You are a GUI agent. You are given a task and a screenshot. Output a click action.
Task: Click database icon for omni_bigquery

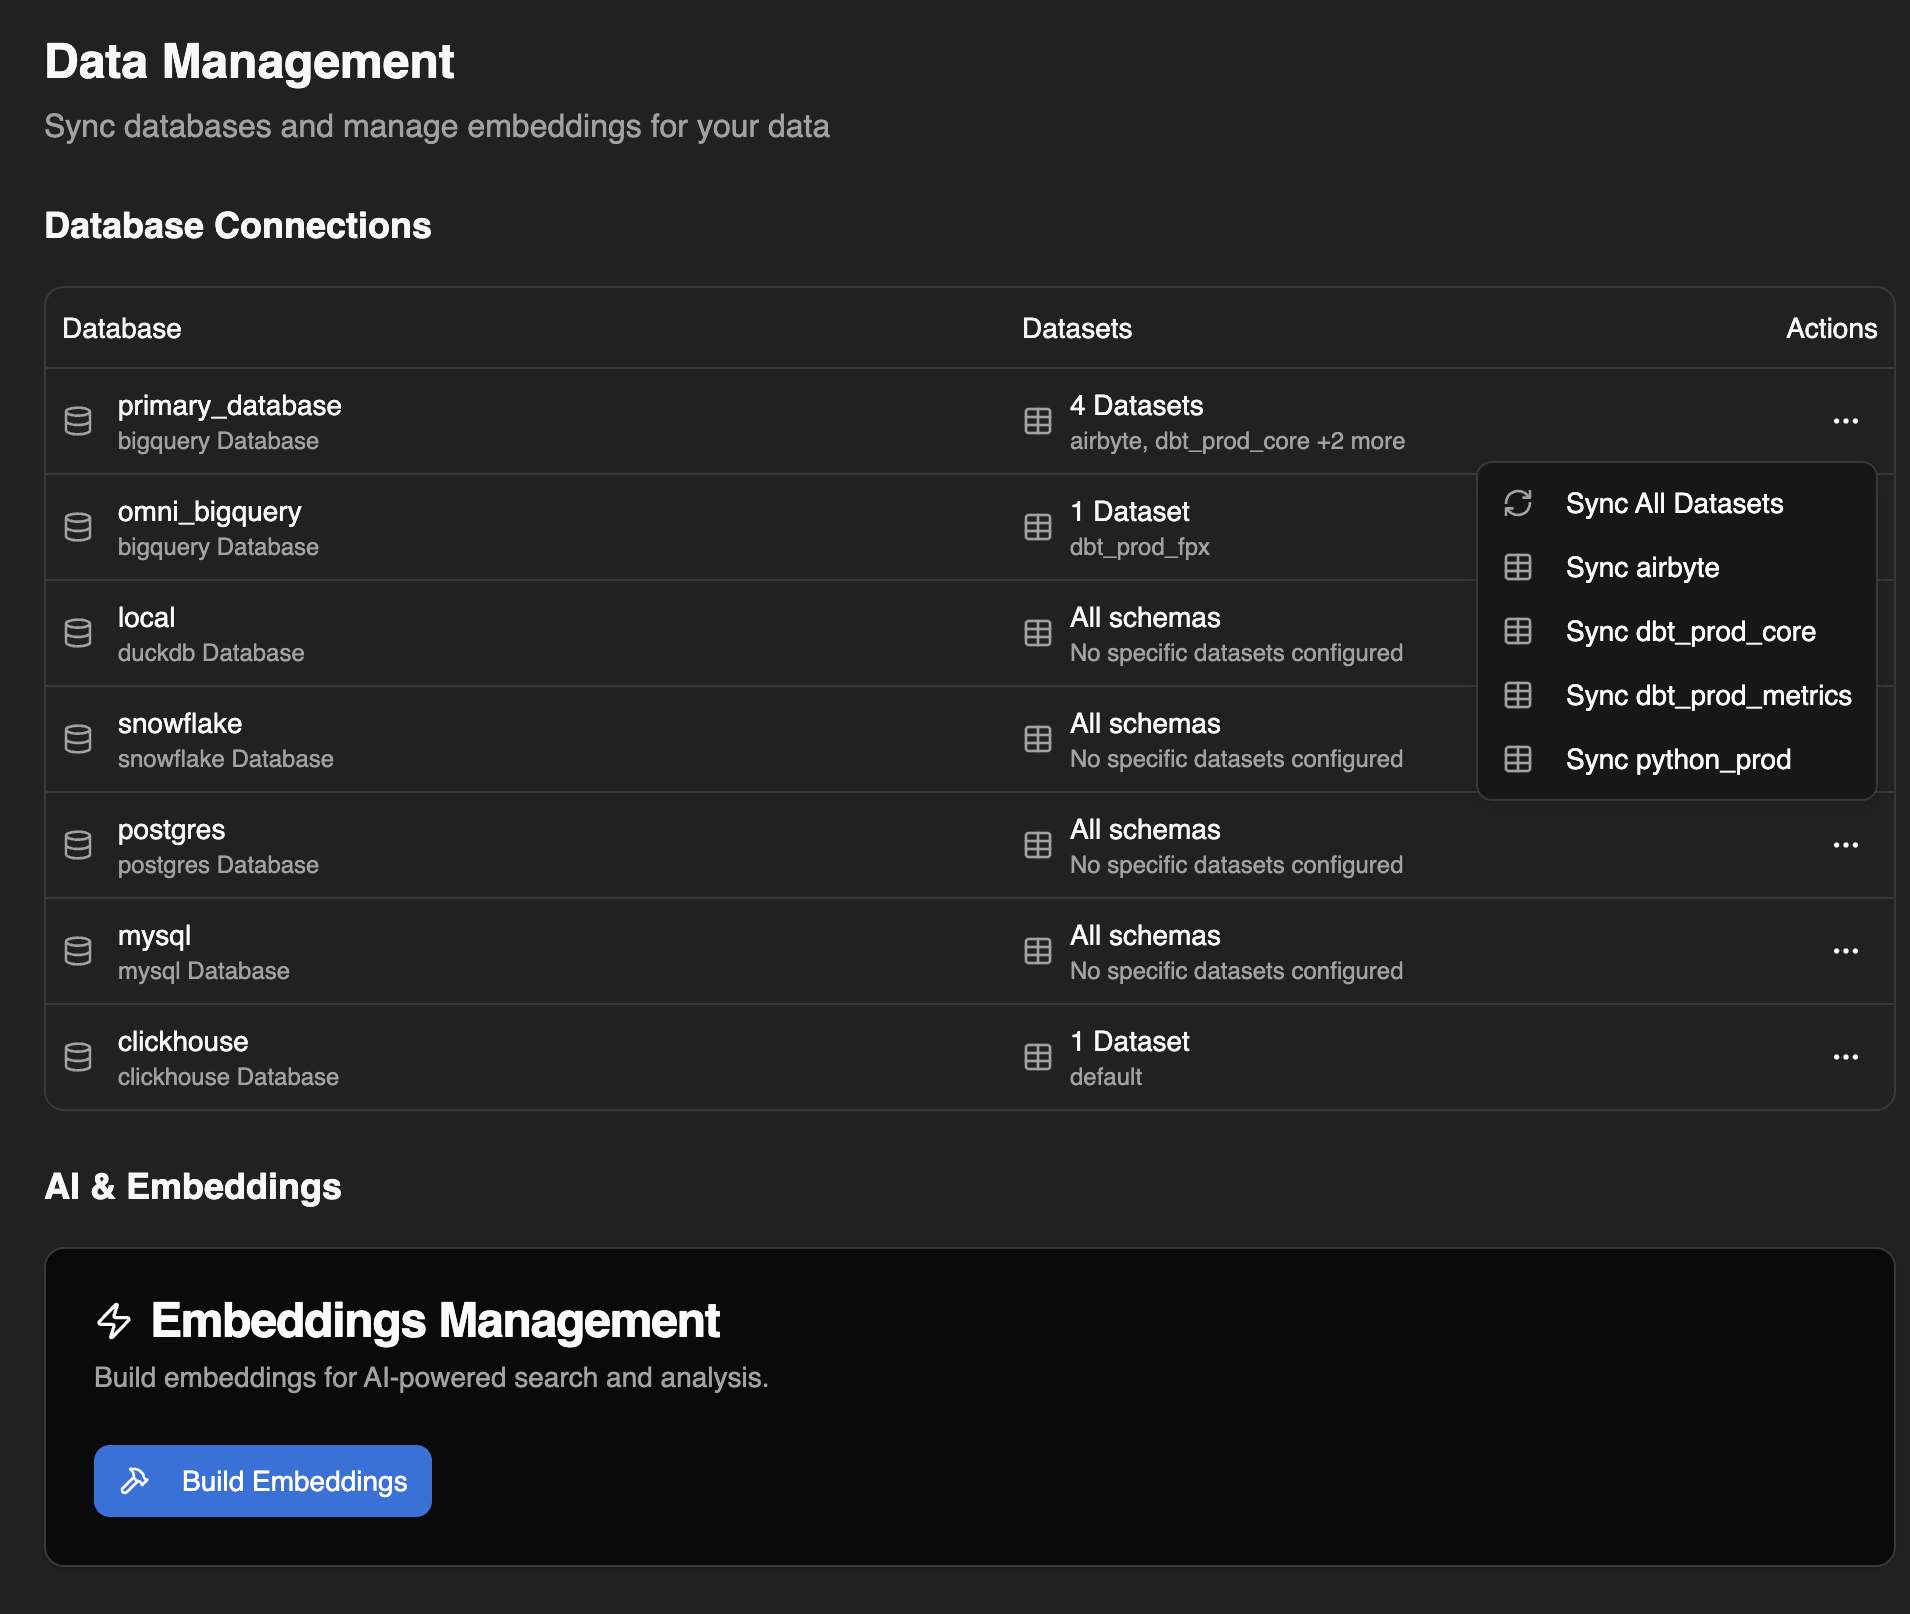[x=78, y=527]
